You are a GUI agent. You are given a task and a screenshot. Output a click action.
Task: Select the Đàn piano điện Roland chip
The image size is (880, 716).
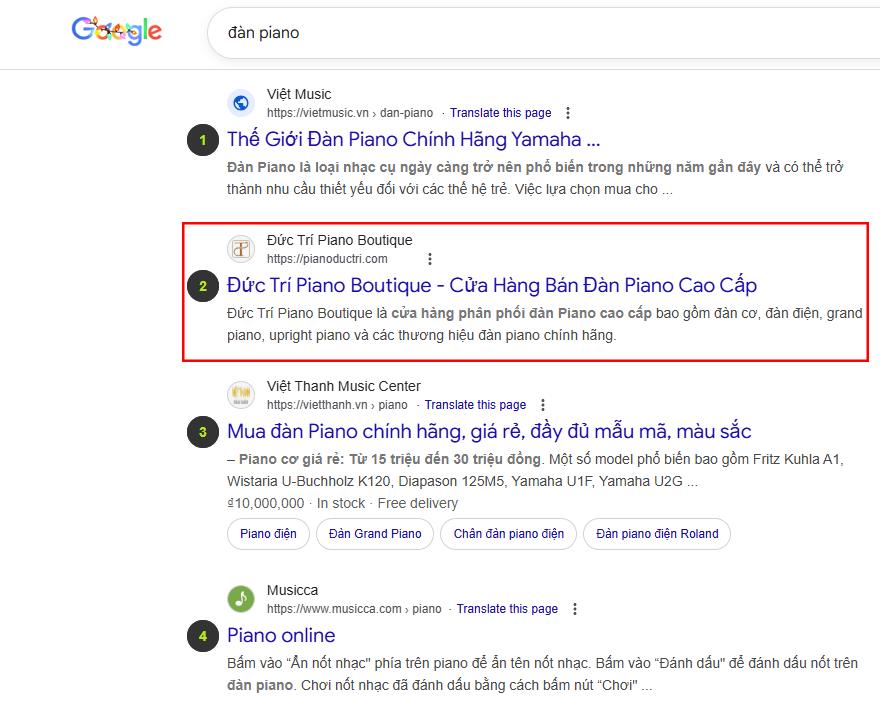657,534
